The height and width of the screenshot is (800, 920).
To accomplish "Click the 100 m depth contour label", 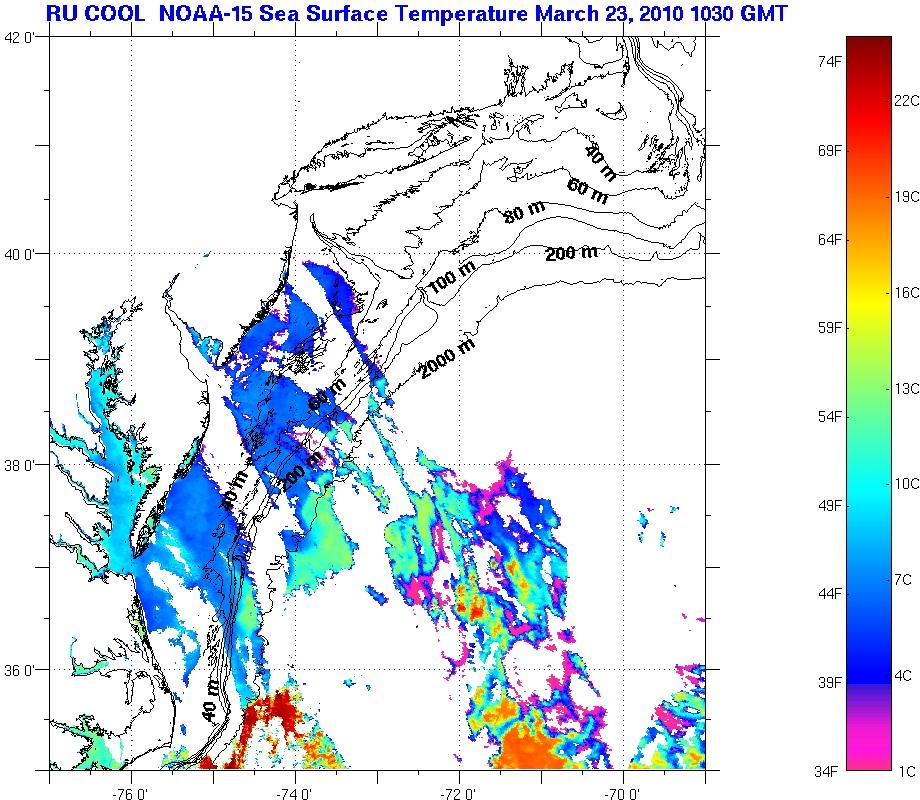I will [x=452, y=276].
